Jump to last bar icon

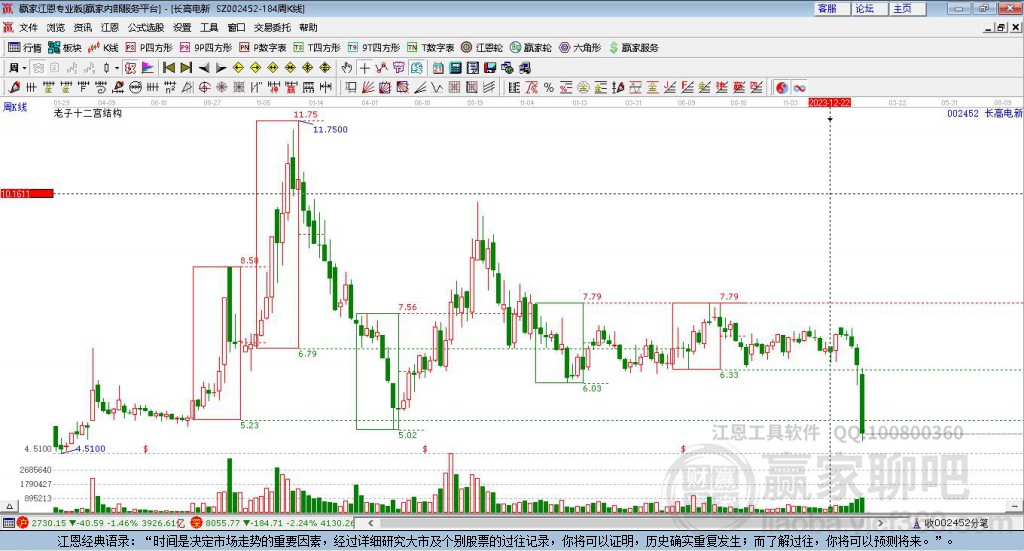(186, 68)
